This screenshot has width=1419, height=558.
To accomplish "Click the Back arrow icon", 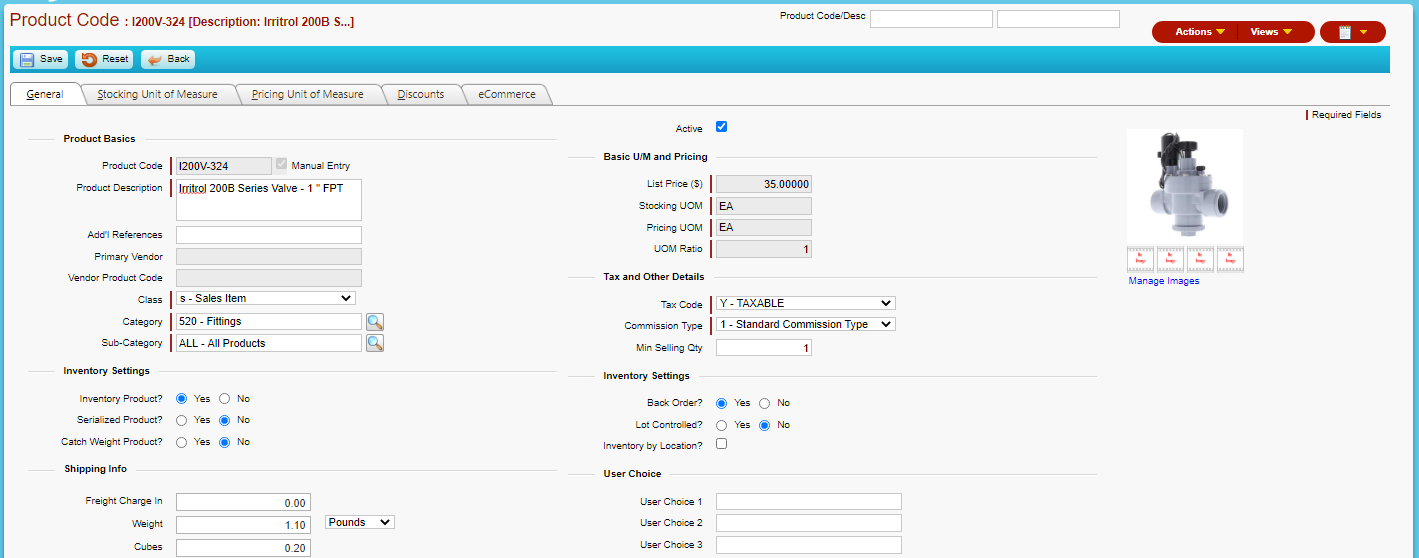I will (154, 59).
